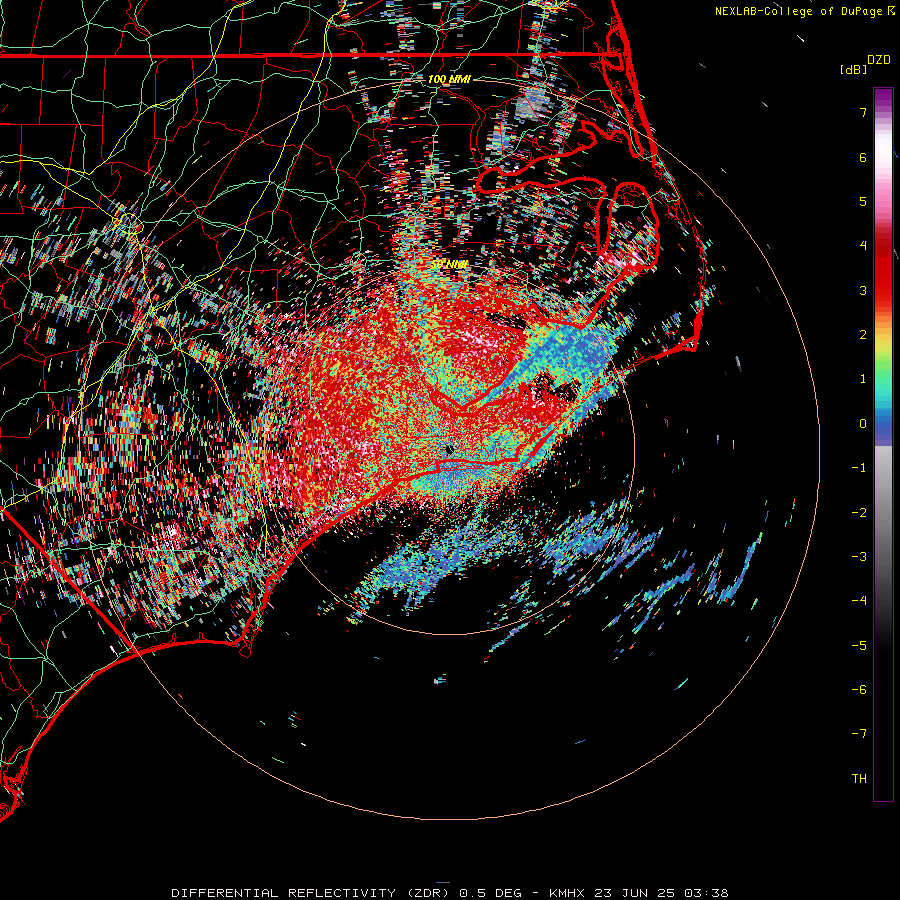The height and width of the screenshot is (900, 900).
Task: Click the ZDR color scale bar
Action: 883,444
